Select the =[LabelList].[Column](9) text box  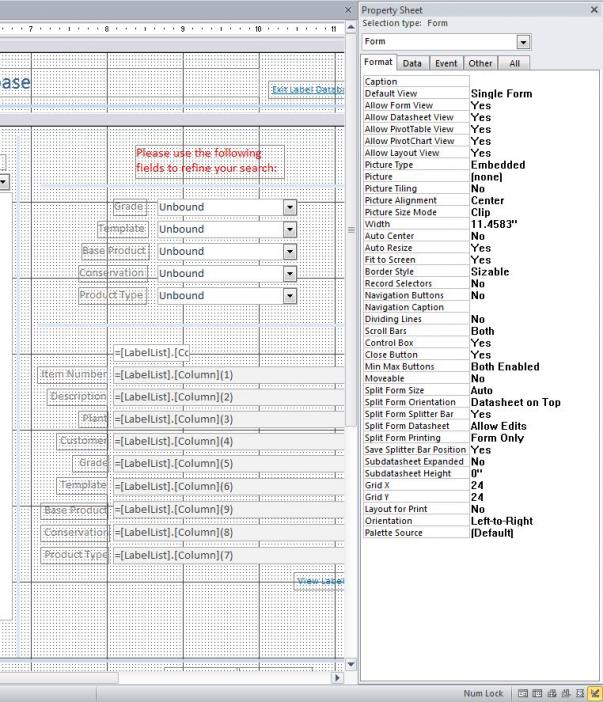228,510
